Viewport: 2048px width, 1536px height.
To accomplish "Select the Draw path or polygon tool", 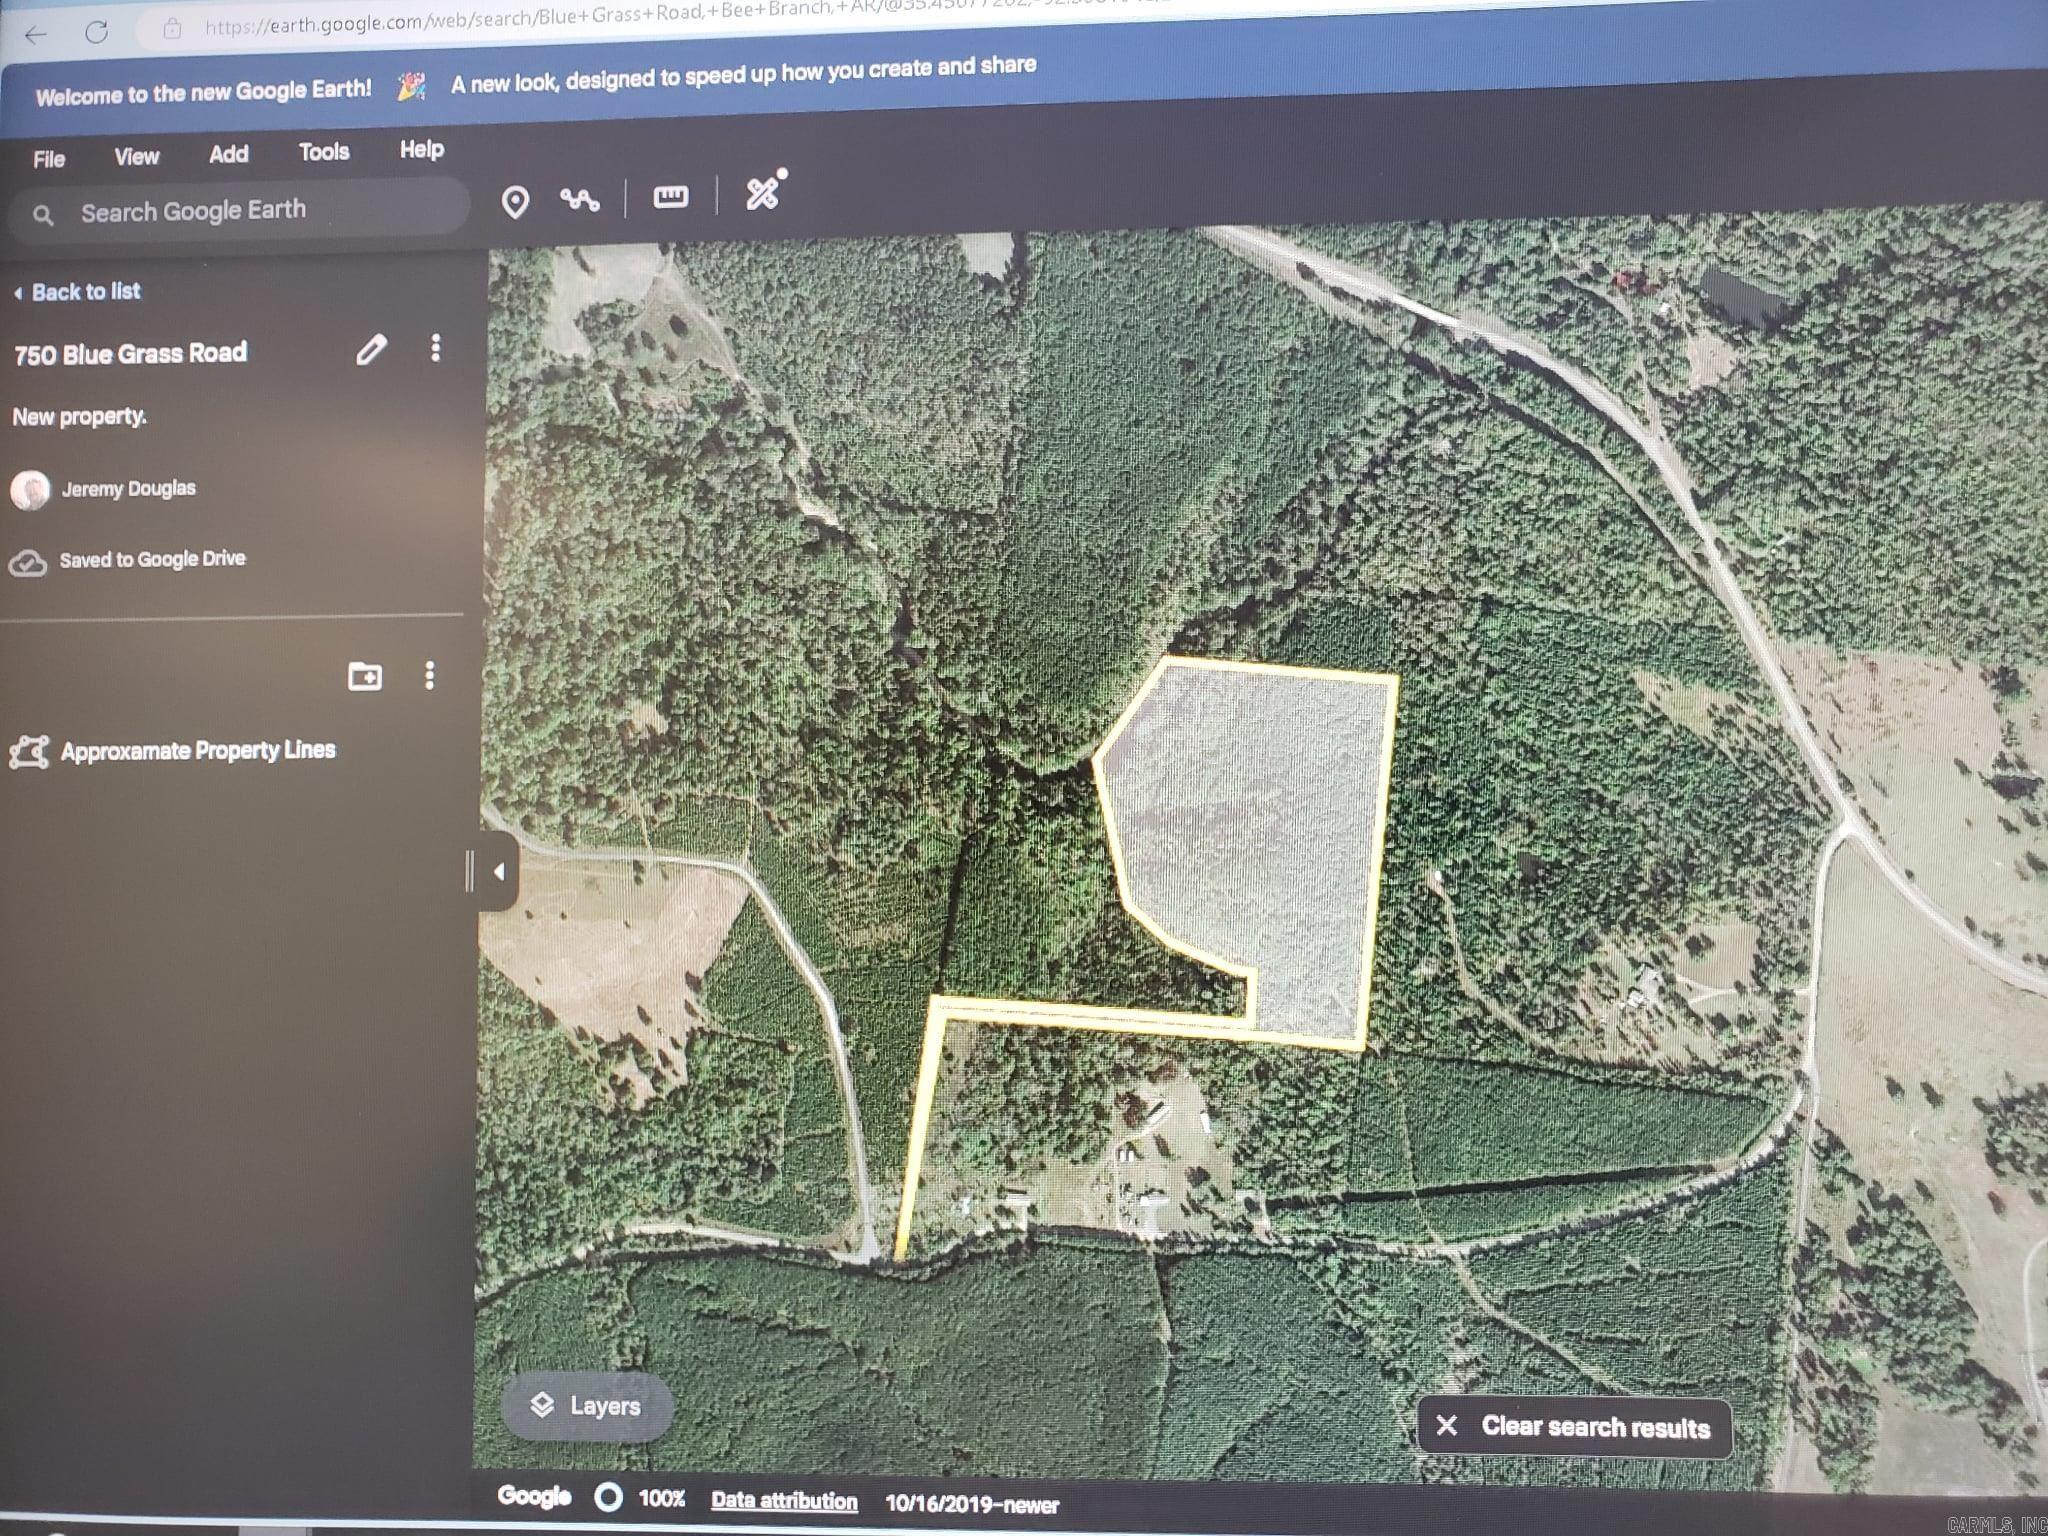I will 580,200.
